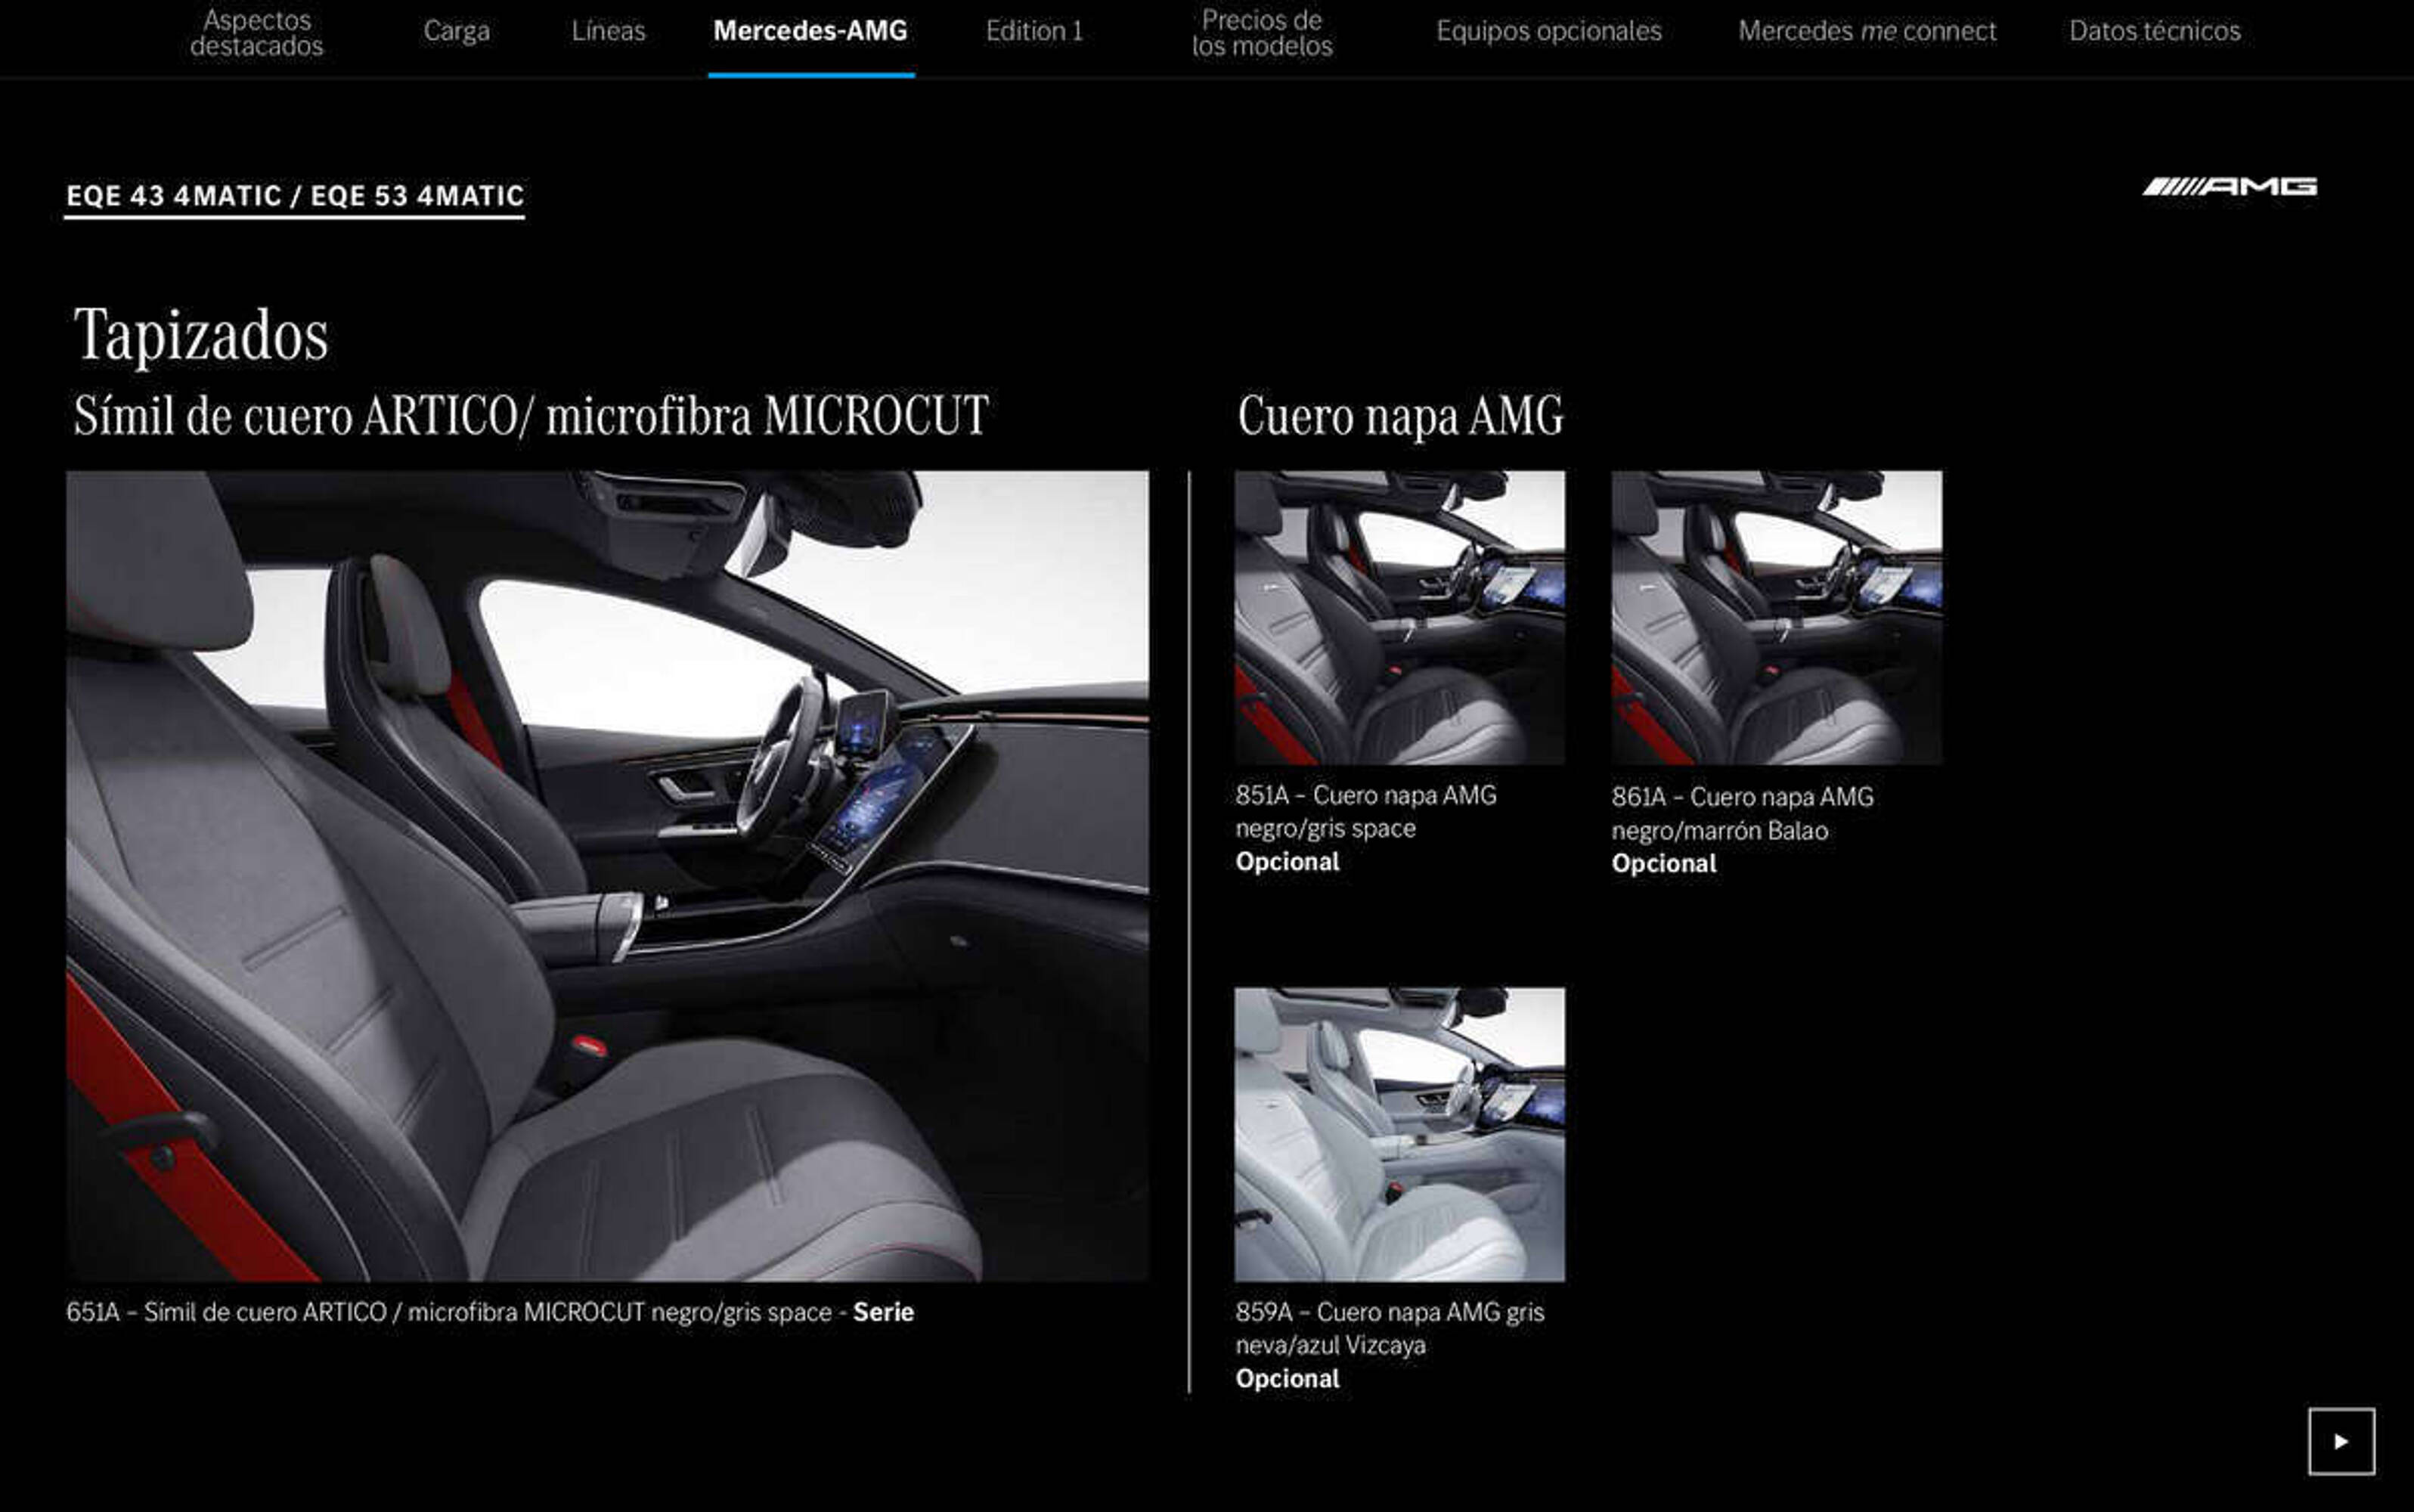Click the next page arrow button
This screenshot has width=2414, height=1512.
pyautogui.click(x=2341, y=1441)
